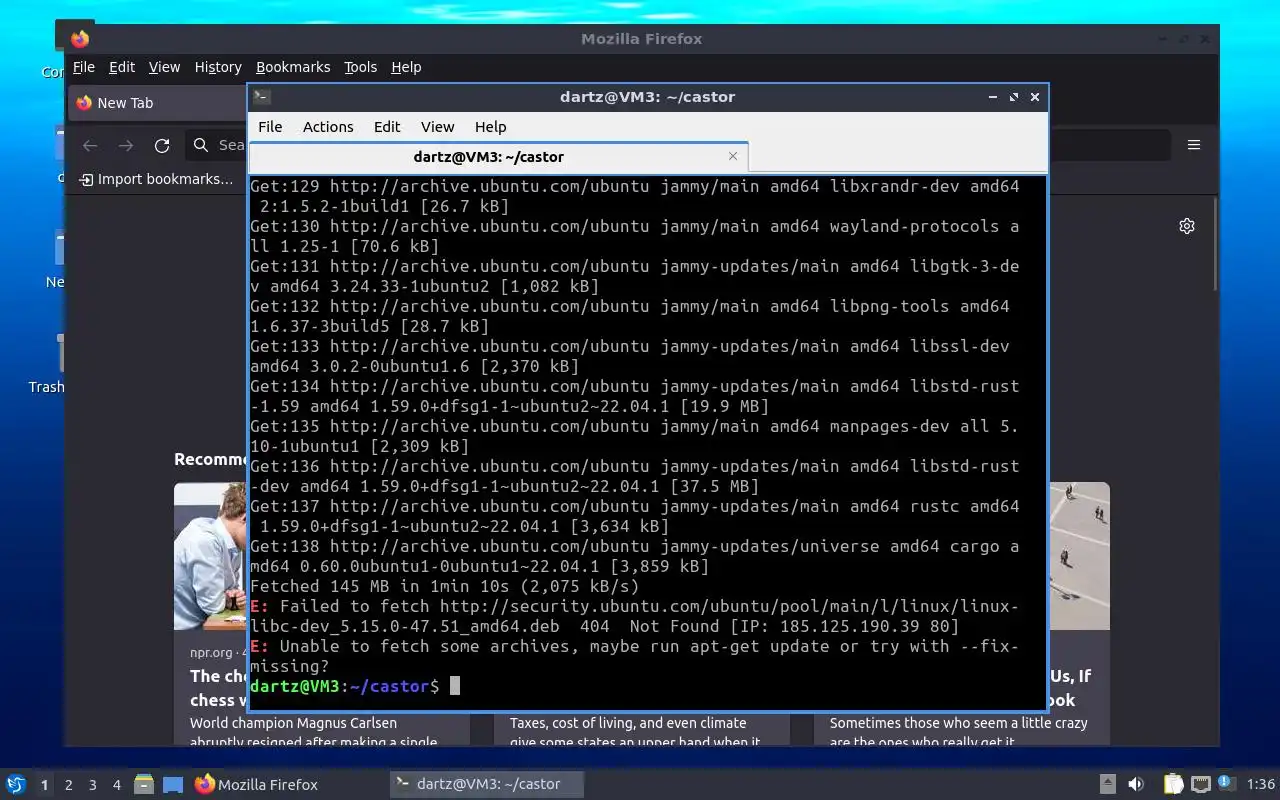
Task: Open Firefox History menu
Action: pyautogui.click(x=218, y=67)
